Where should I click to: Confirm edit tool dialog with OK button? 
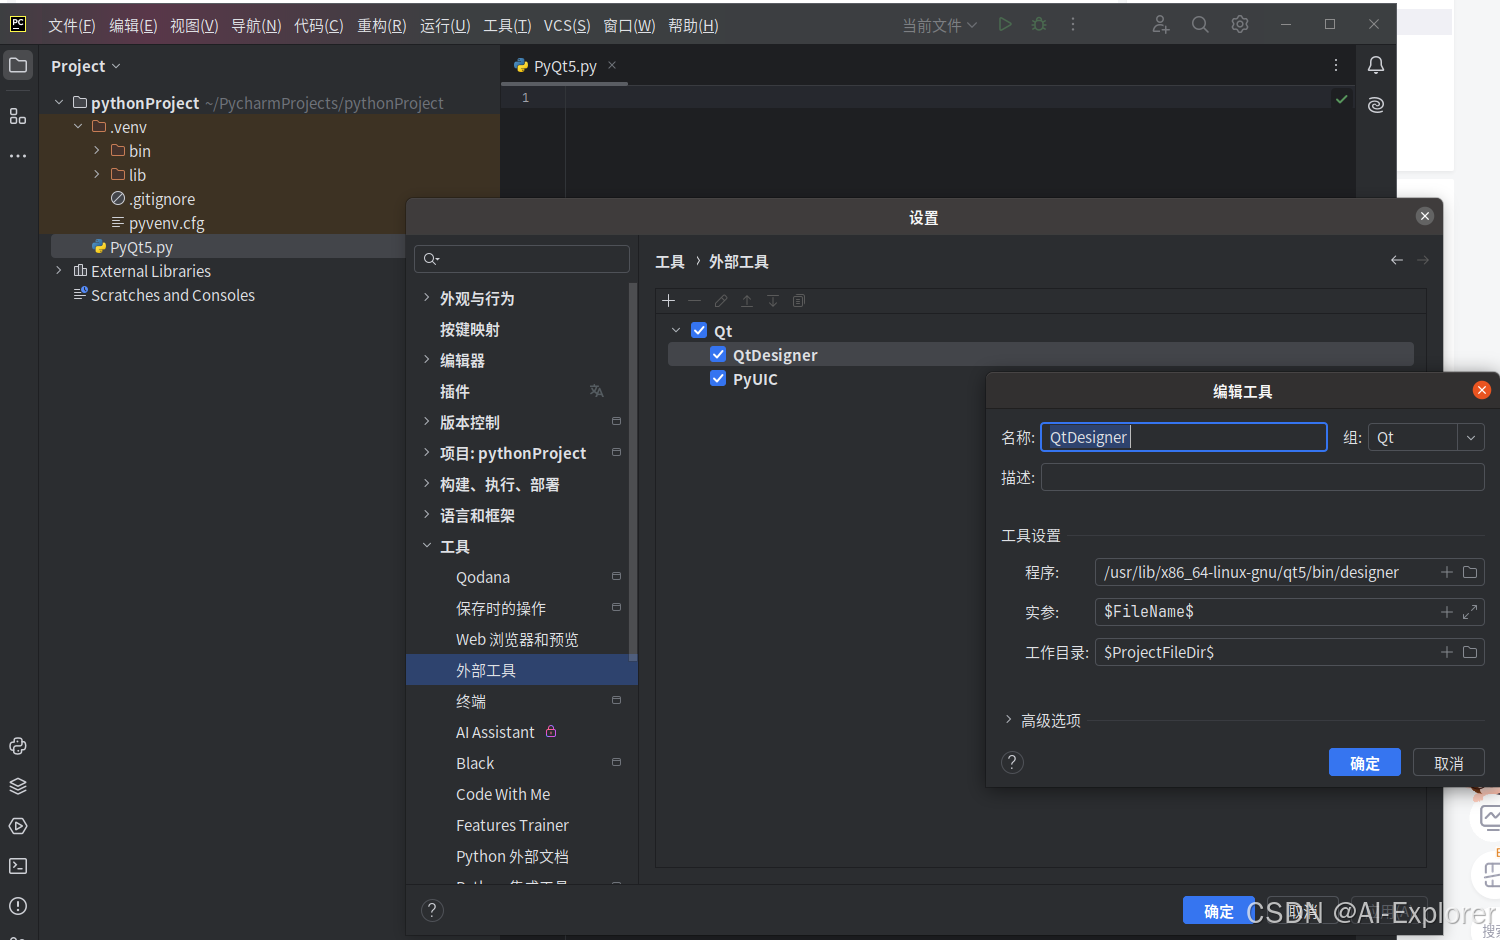pos(1364,763)
